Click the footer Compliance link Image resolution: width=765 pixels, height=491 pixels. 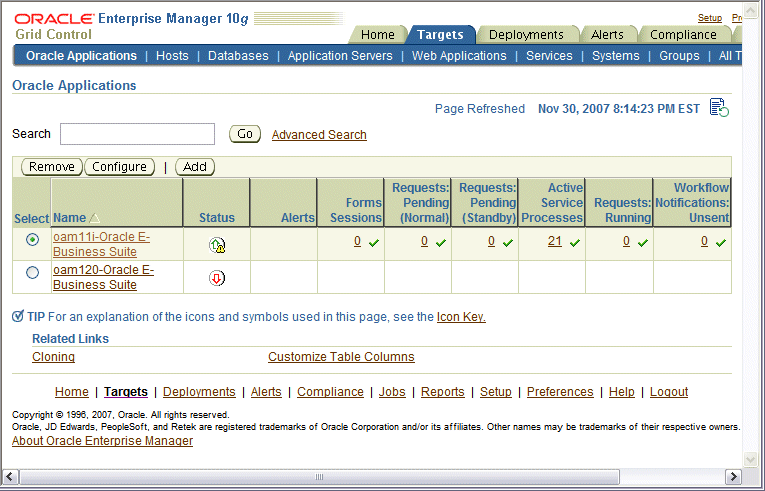[330, 392]
